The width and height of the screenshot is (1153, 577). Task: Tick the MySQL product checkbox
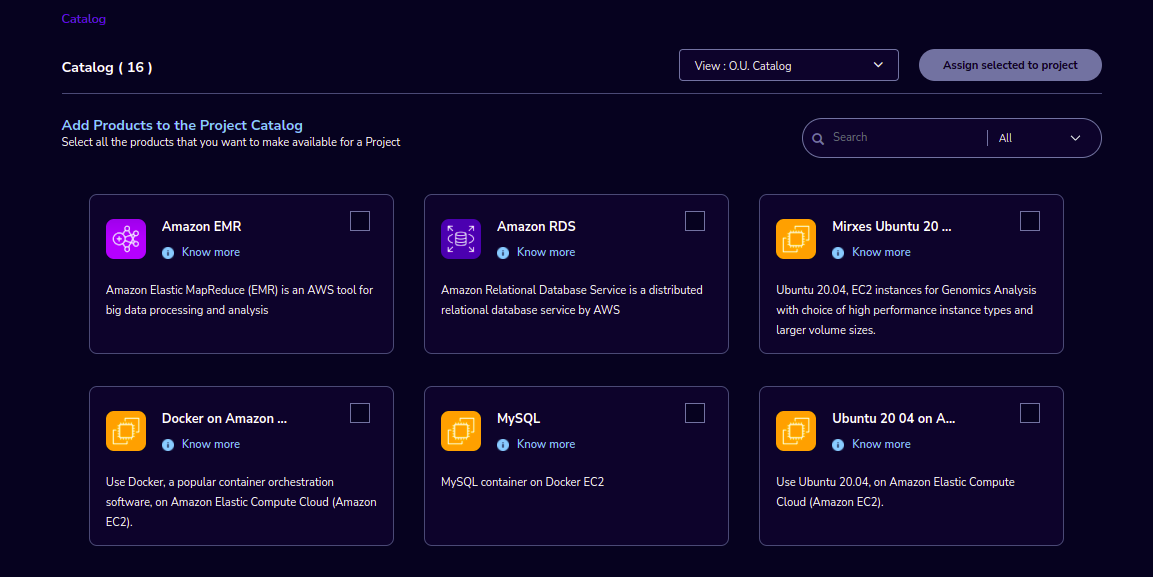click(x=695, y=413)
